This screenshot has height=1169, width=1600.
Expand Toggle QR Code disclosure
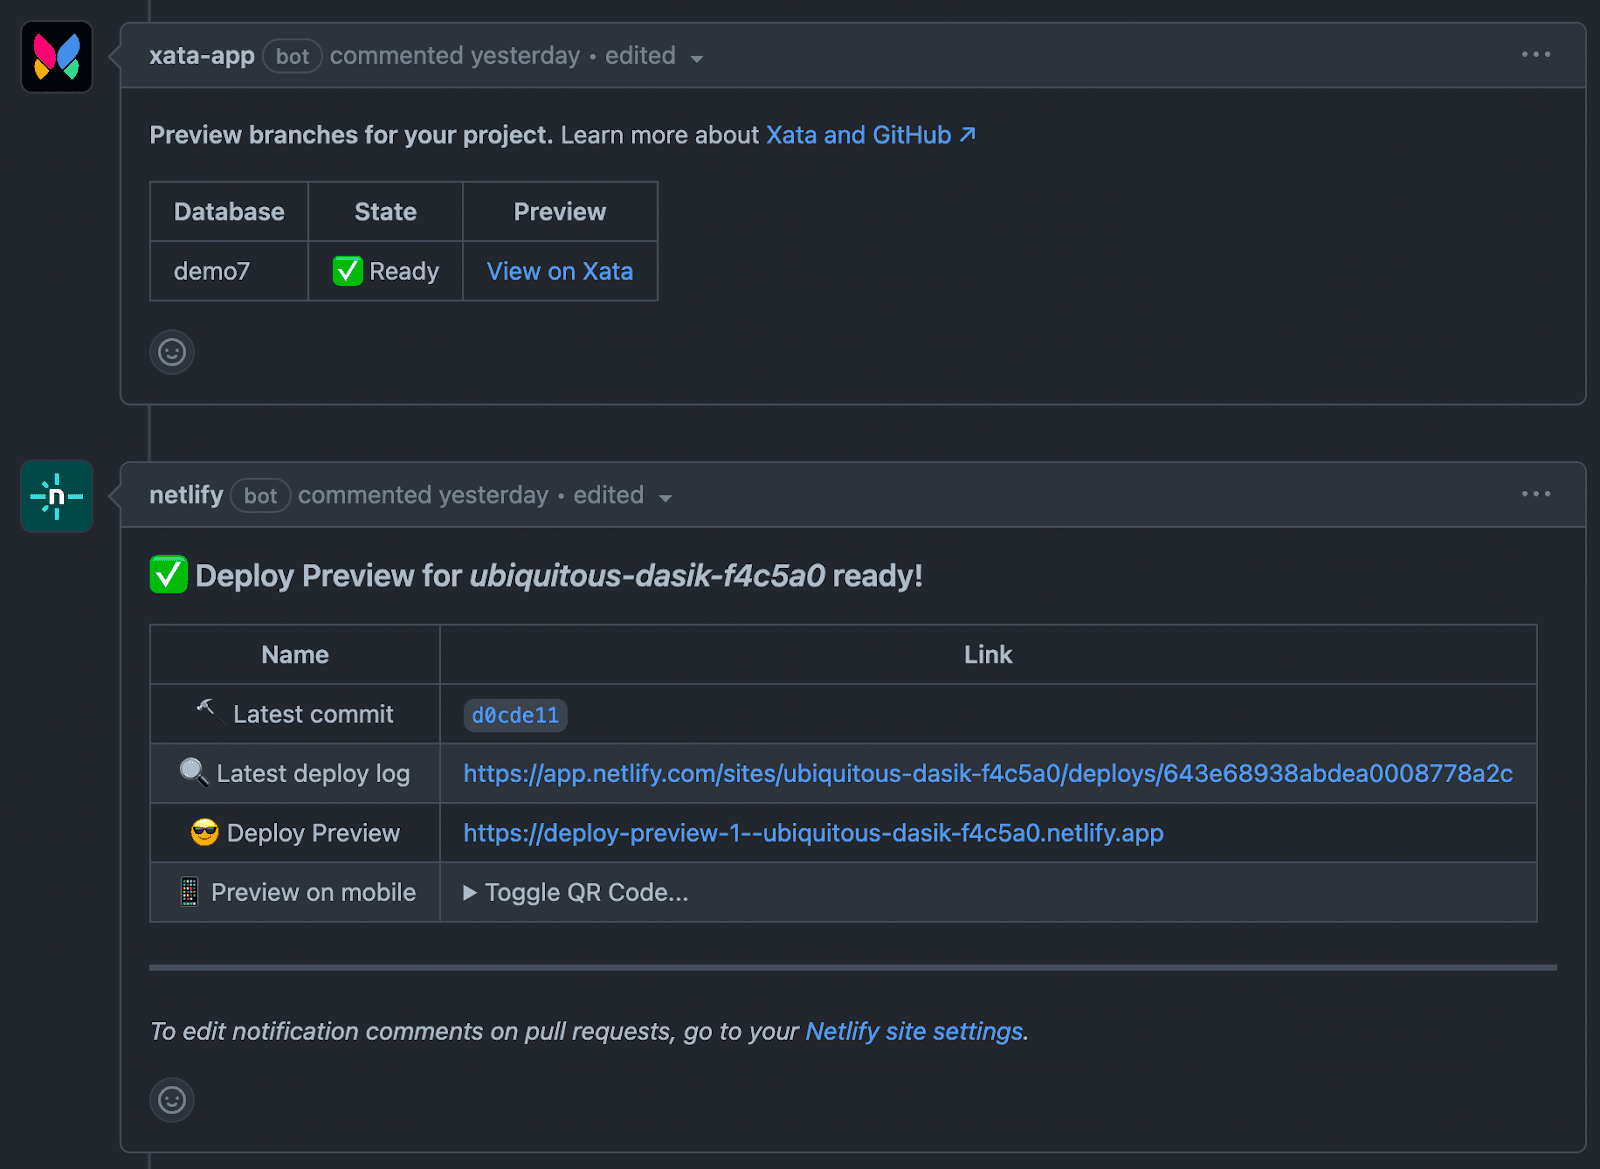tap(576, 892)
